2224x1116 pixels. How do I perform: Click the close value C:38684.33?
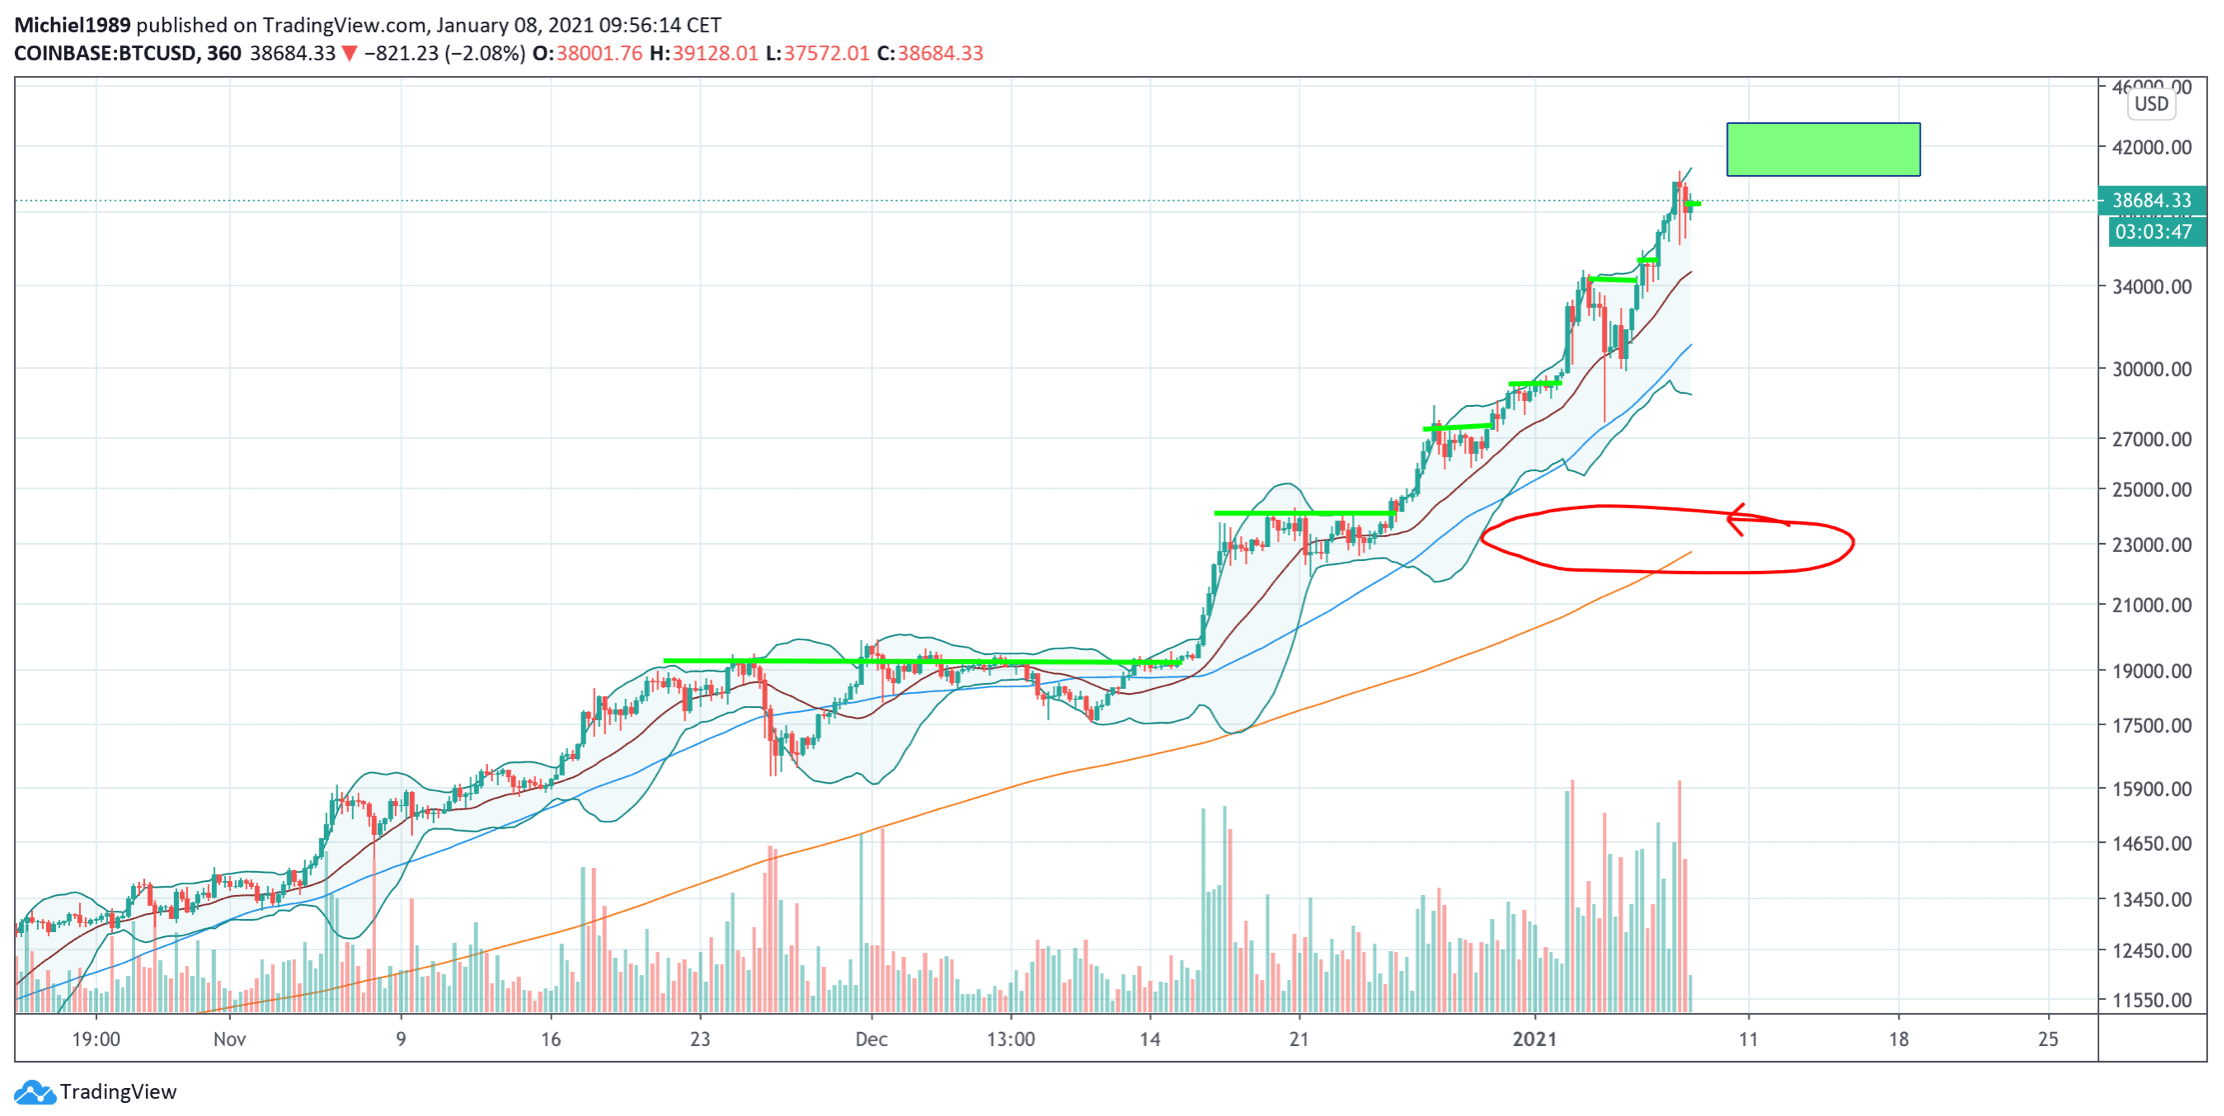(930, 53)
